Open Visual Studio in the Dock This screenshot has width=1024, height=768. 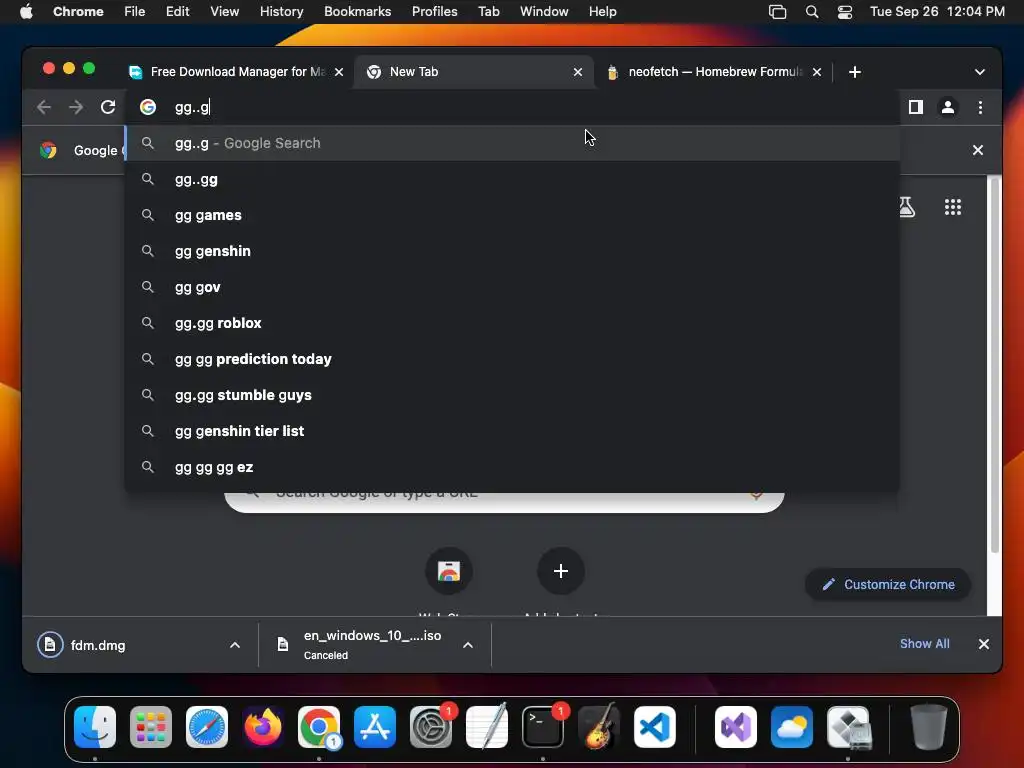coord(736,727)
